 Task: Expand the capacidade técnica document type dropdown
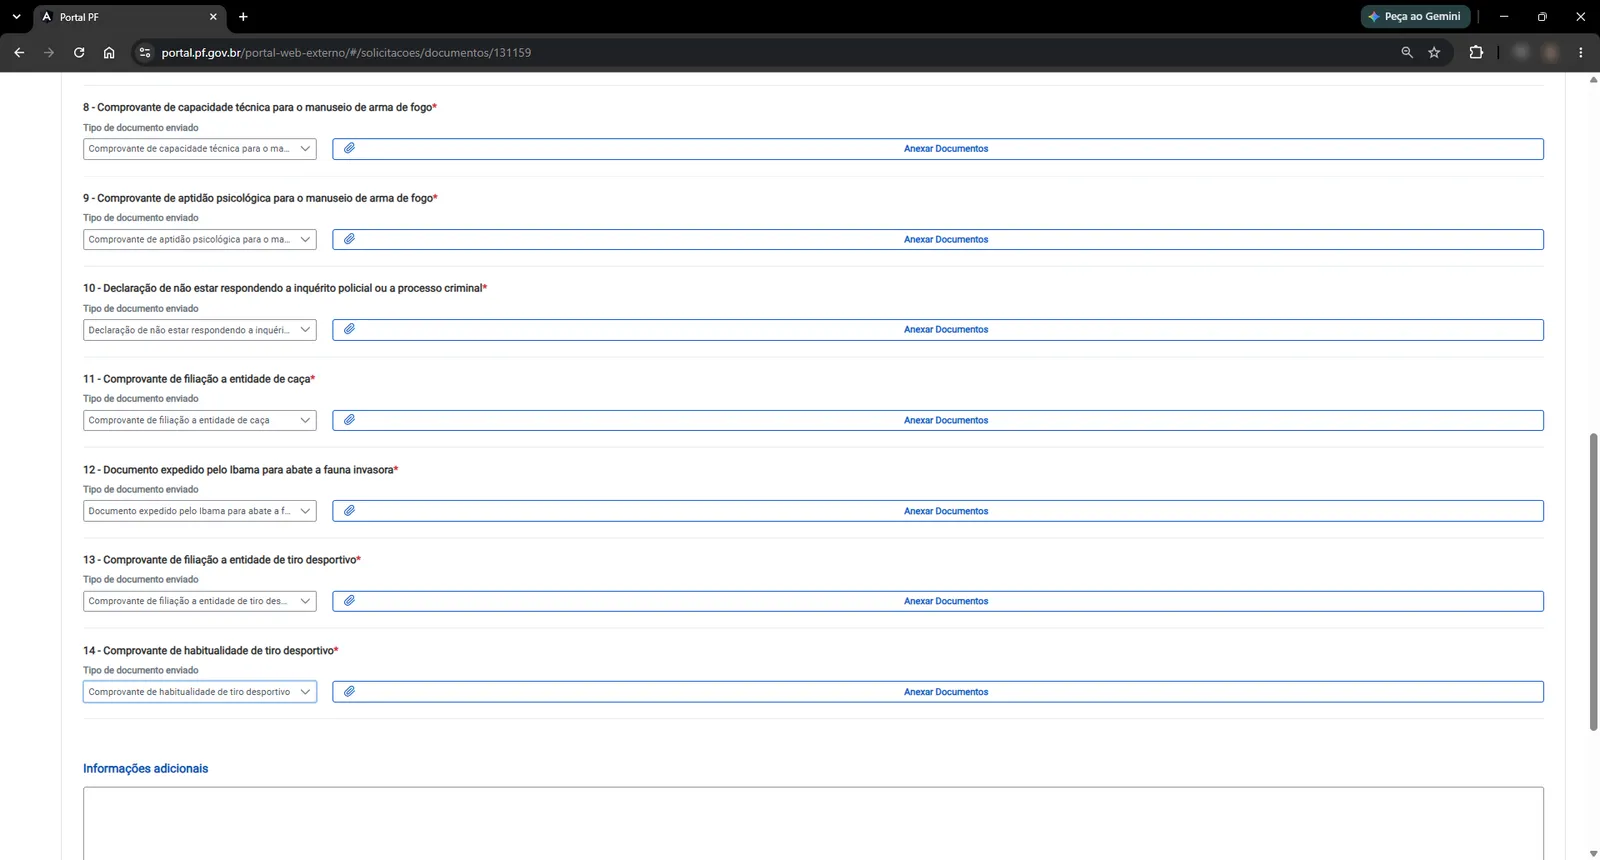click(200, 149)
